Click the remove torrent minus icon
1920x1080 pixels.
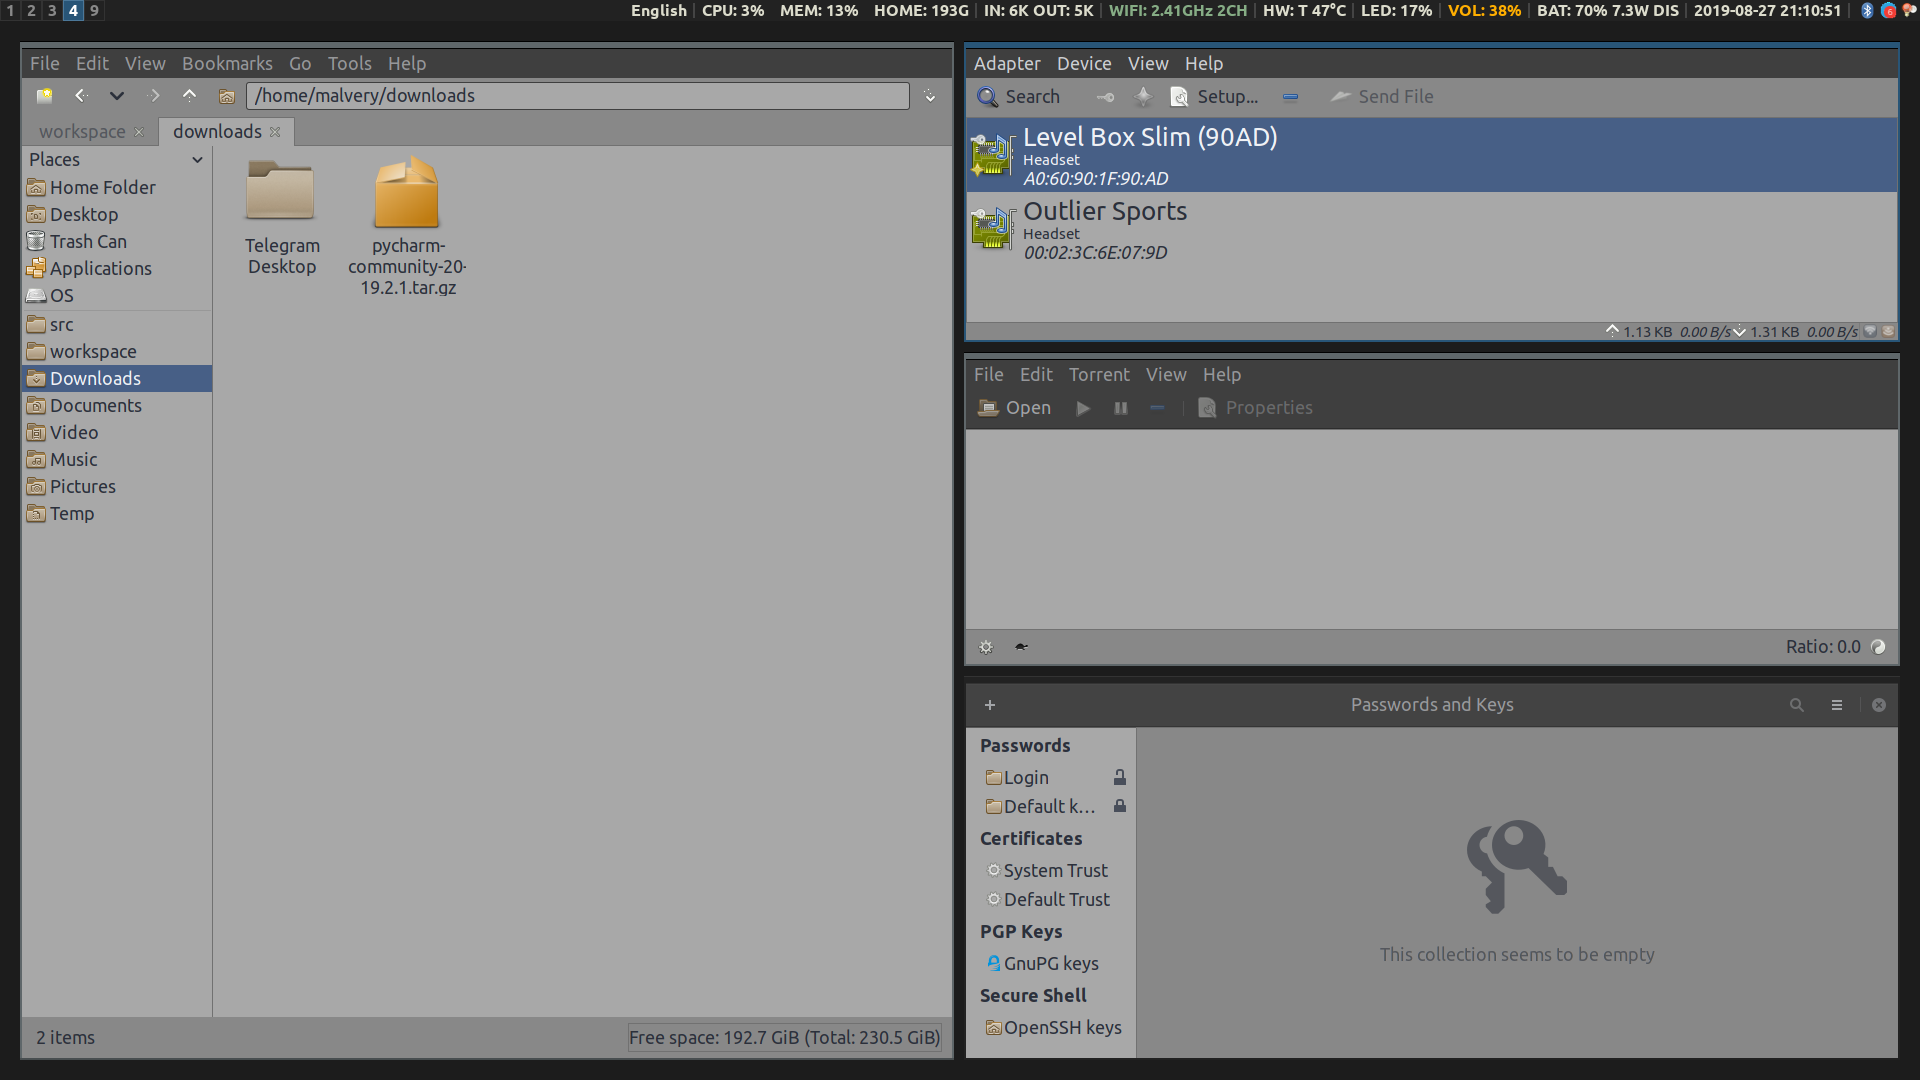click(1157, 408)
